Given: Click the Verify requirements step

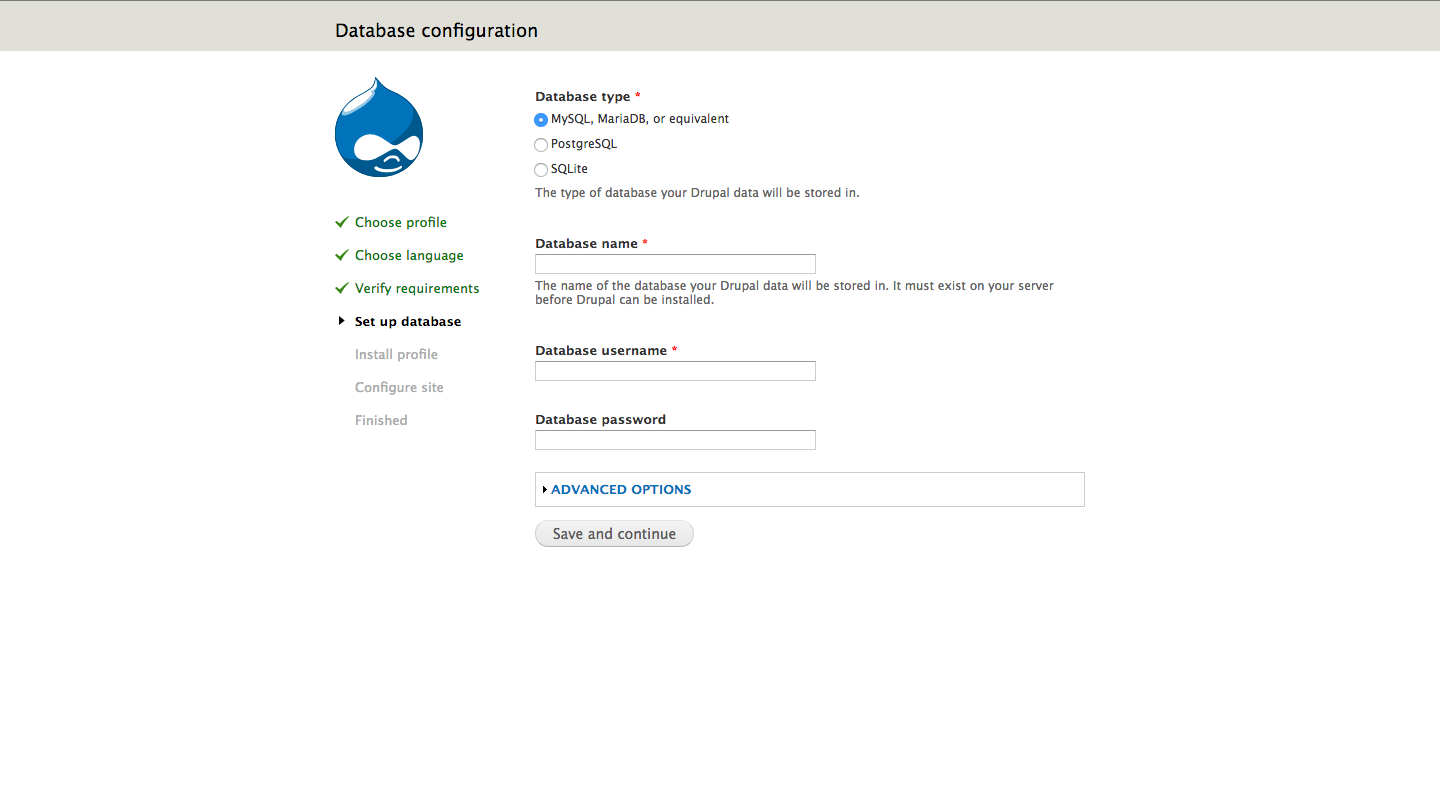Looking at the screenshot, I should coord(417,288).
